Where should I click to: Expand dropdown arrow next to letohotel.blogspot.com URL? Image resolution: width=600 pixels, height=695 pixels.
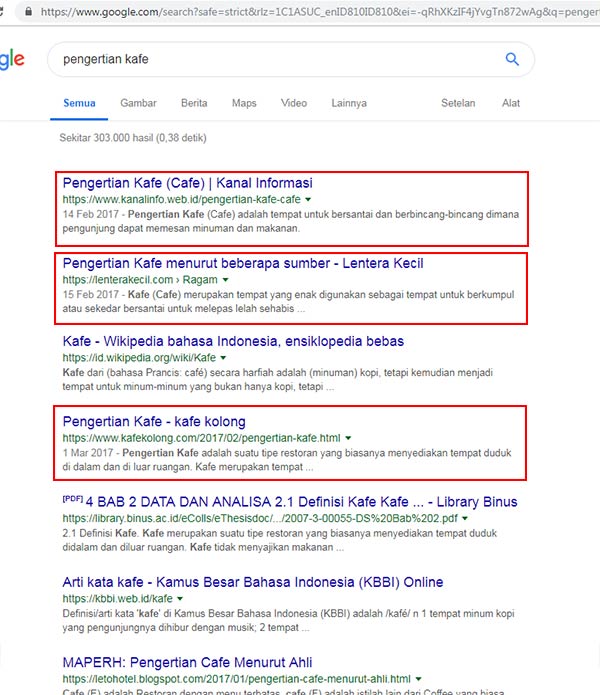[x=418, y=679]
